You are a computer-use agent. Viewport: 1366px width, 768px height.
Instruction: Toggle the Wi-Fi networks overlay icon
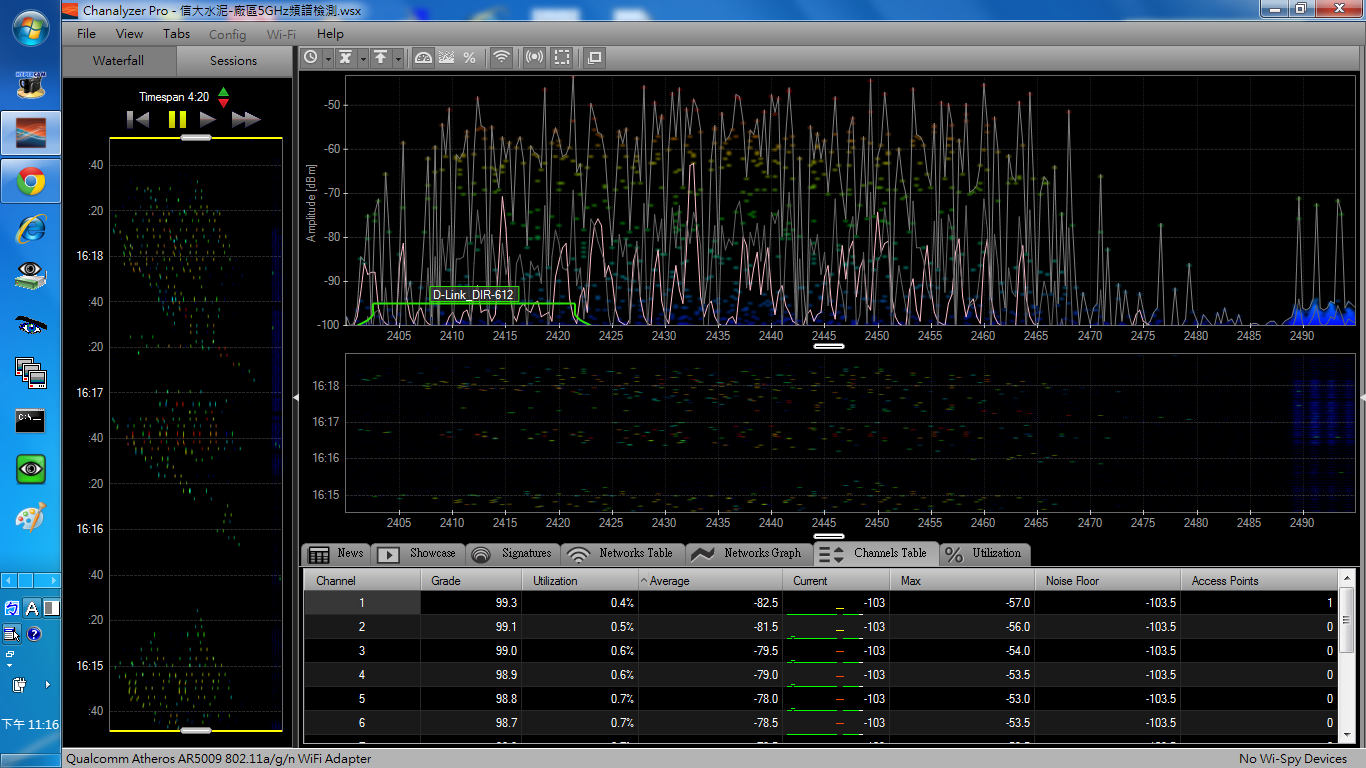tap(502, 58)
